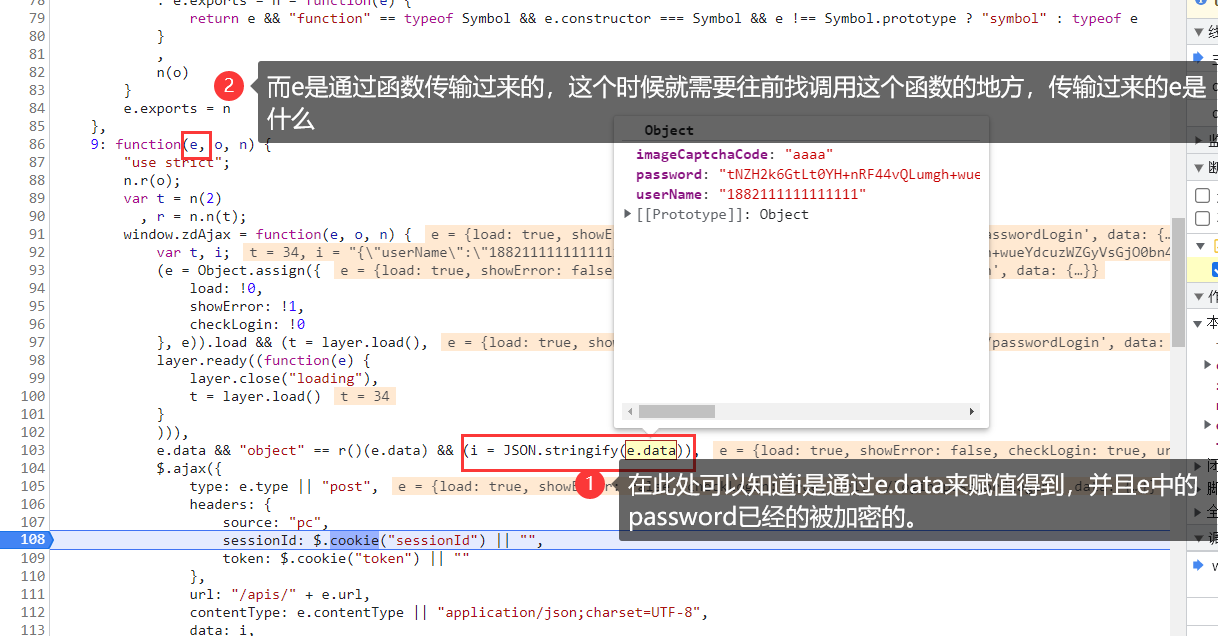This screenshot has width=1218, height=636.
Task: Click the t = 34 inline value on line 100
Action: [365, 396]
